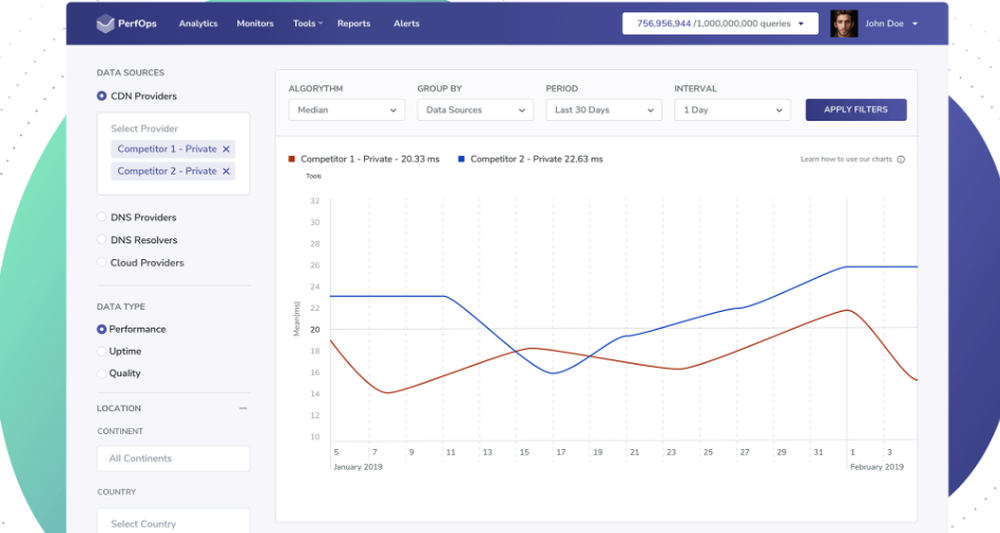Image resolution: width=1000 pixels, height=533 pixels.
Task: Click the Competitor 2 - Private 22.63 ms legend
Action: pos(536,159)
